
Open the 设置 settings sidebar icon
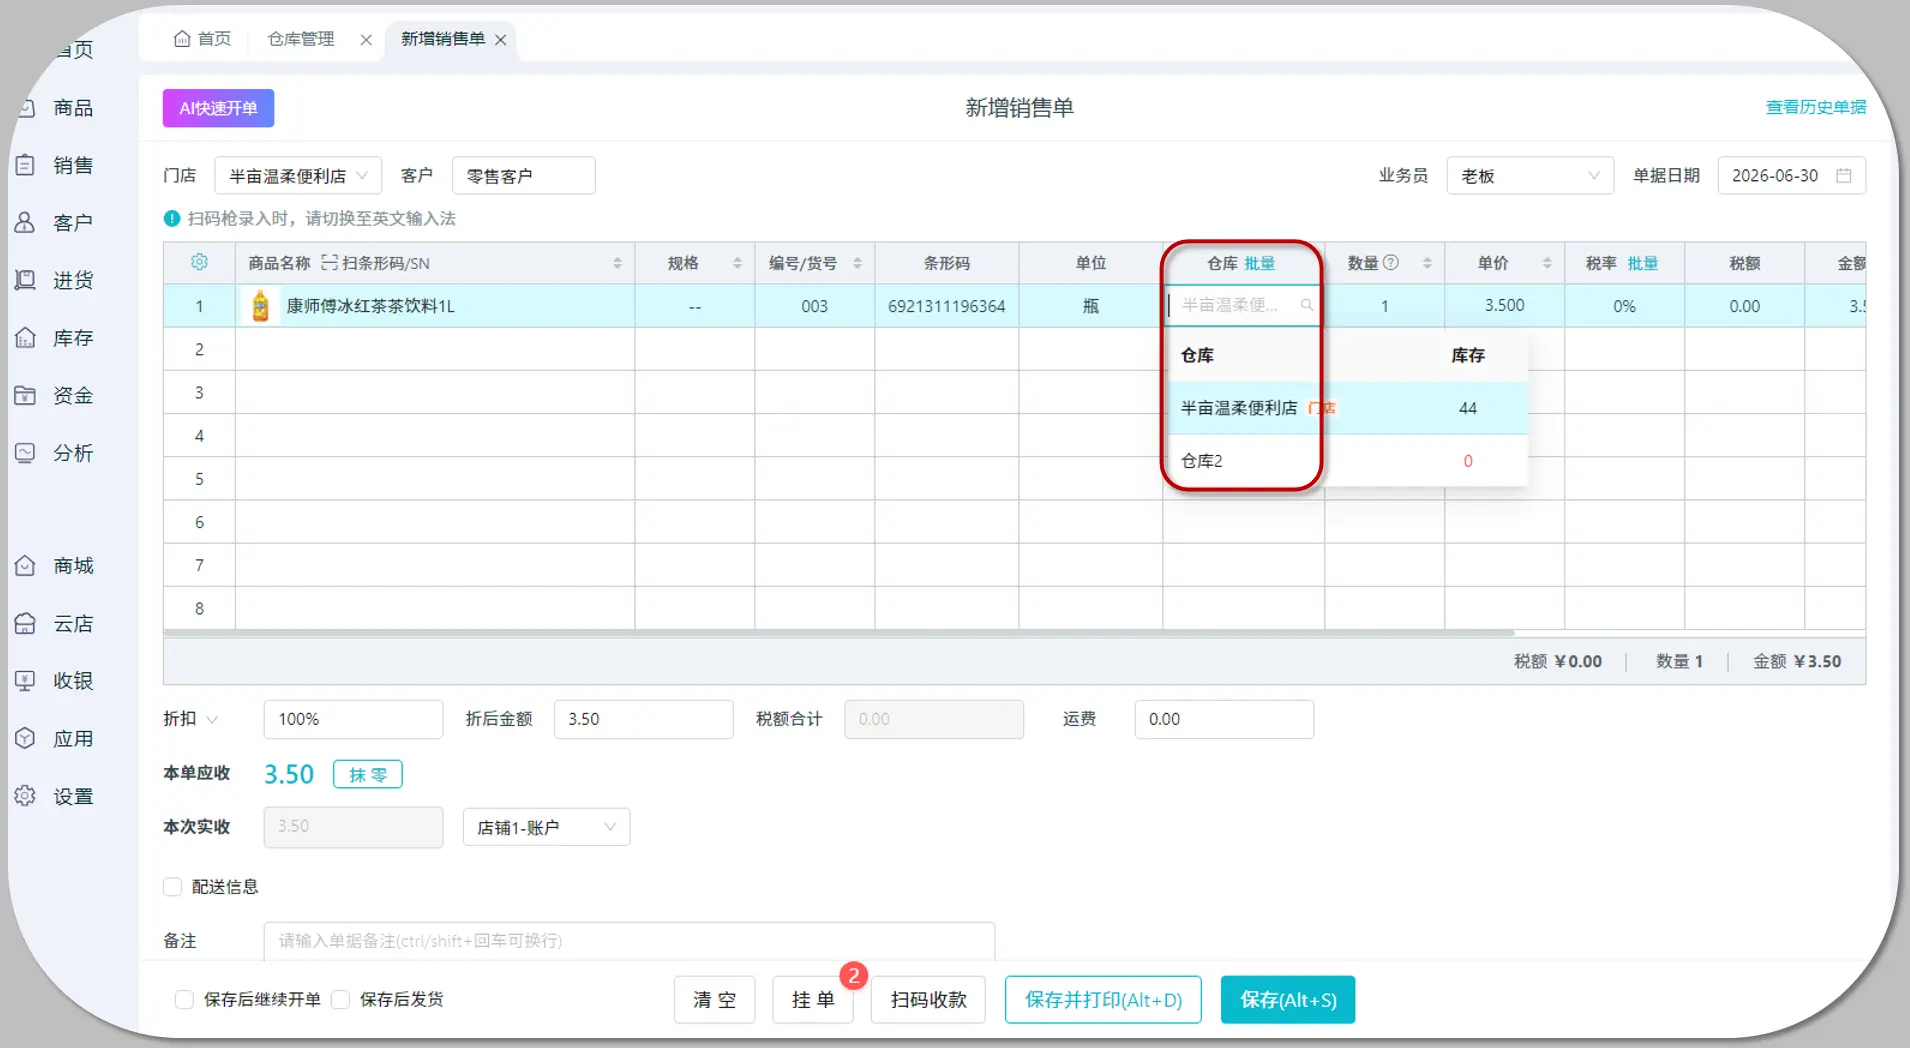pos(25,796)
